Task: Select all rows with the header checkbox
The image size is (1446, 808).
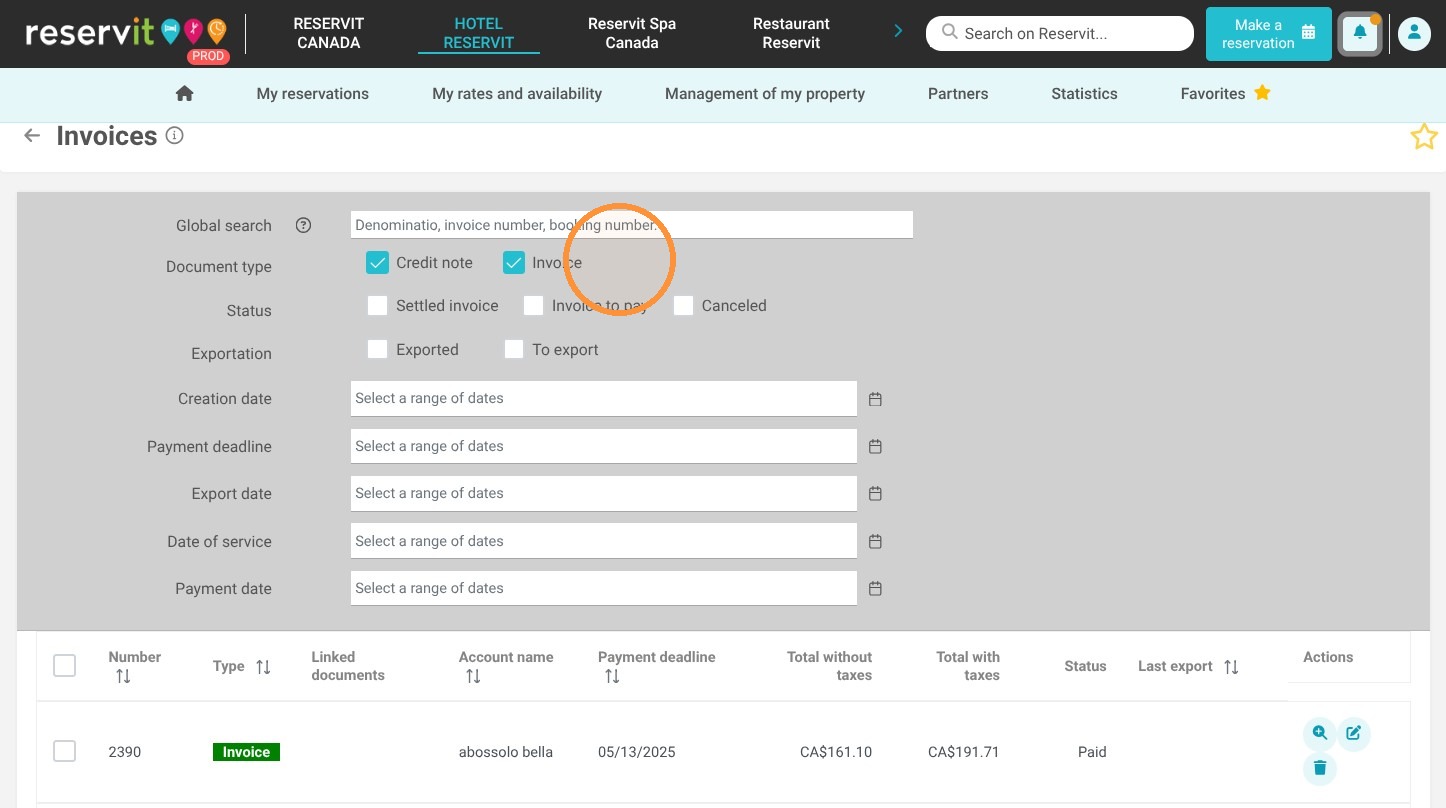Action: tap(64, 666)
